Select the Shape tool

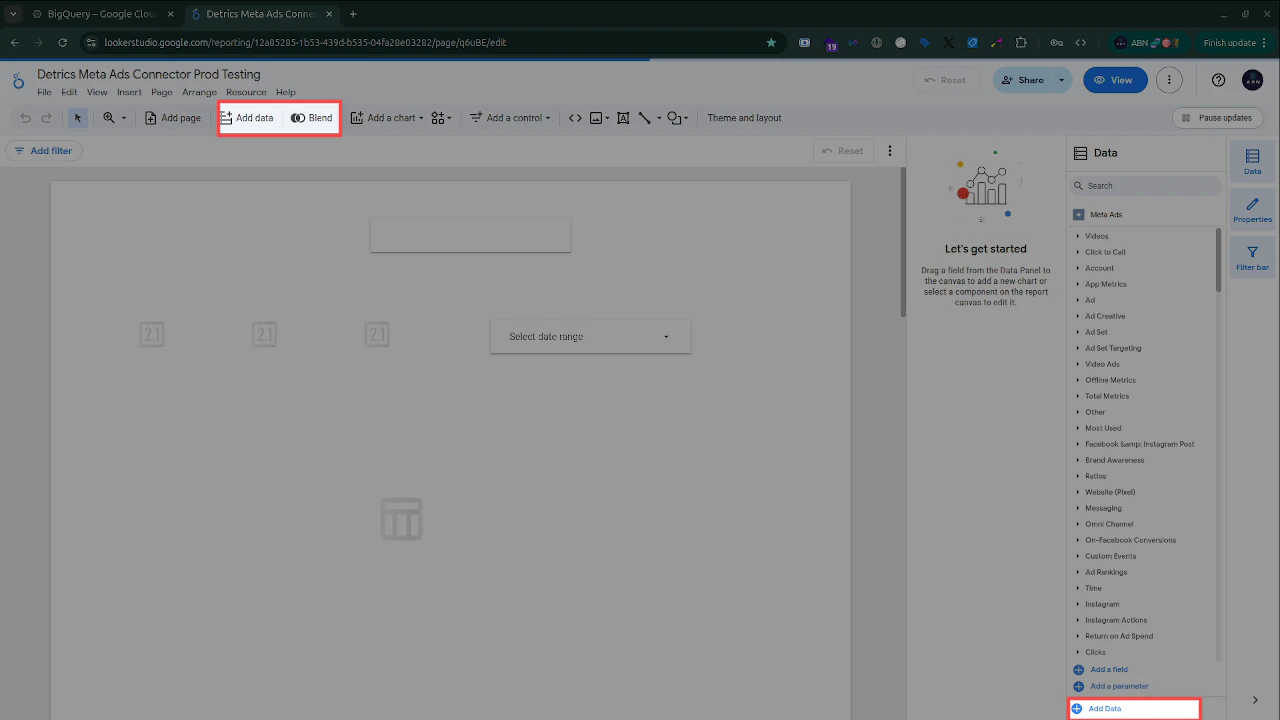[x=674, y=117]
